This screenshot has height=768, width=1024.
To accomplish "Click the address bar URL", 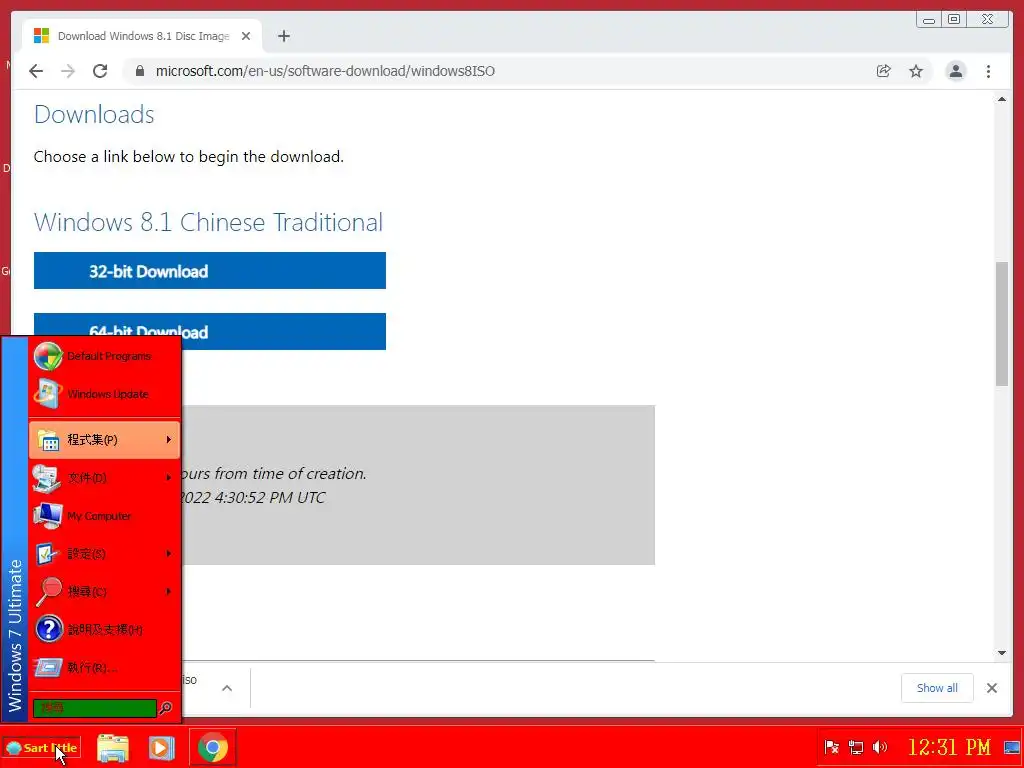I will tap(325, 71).
